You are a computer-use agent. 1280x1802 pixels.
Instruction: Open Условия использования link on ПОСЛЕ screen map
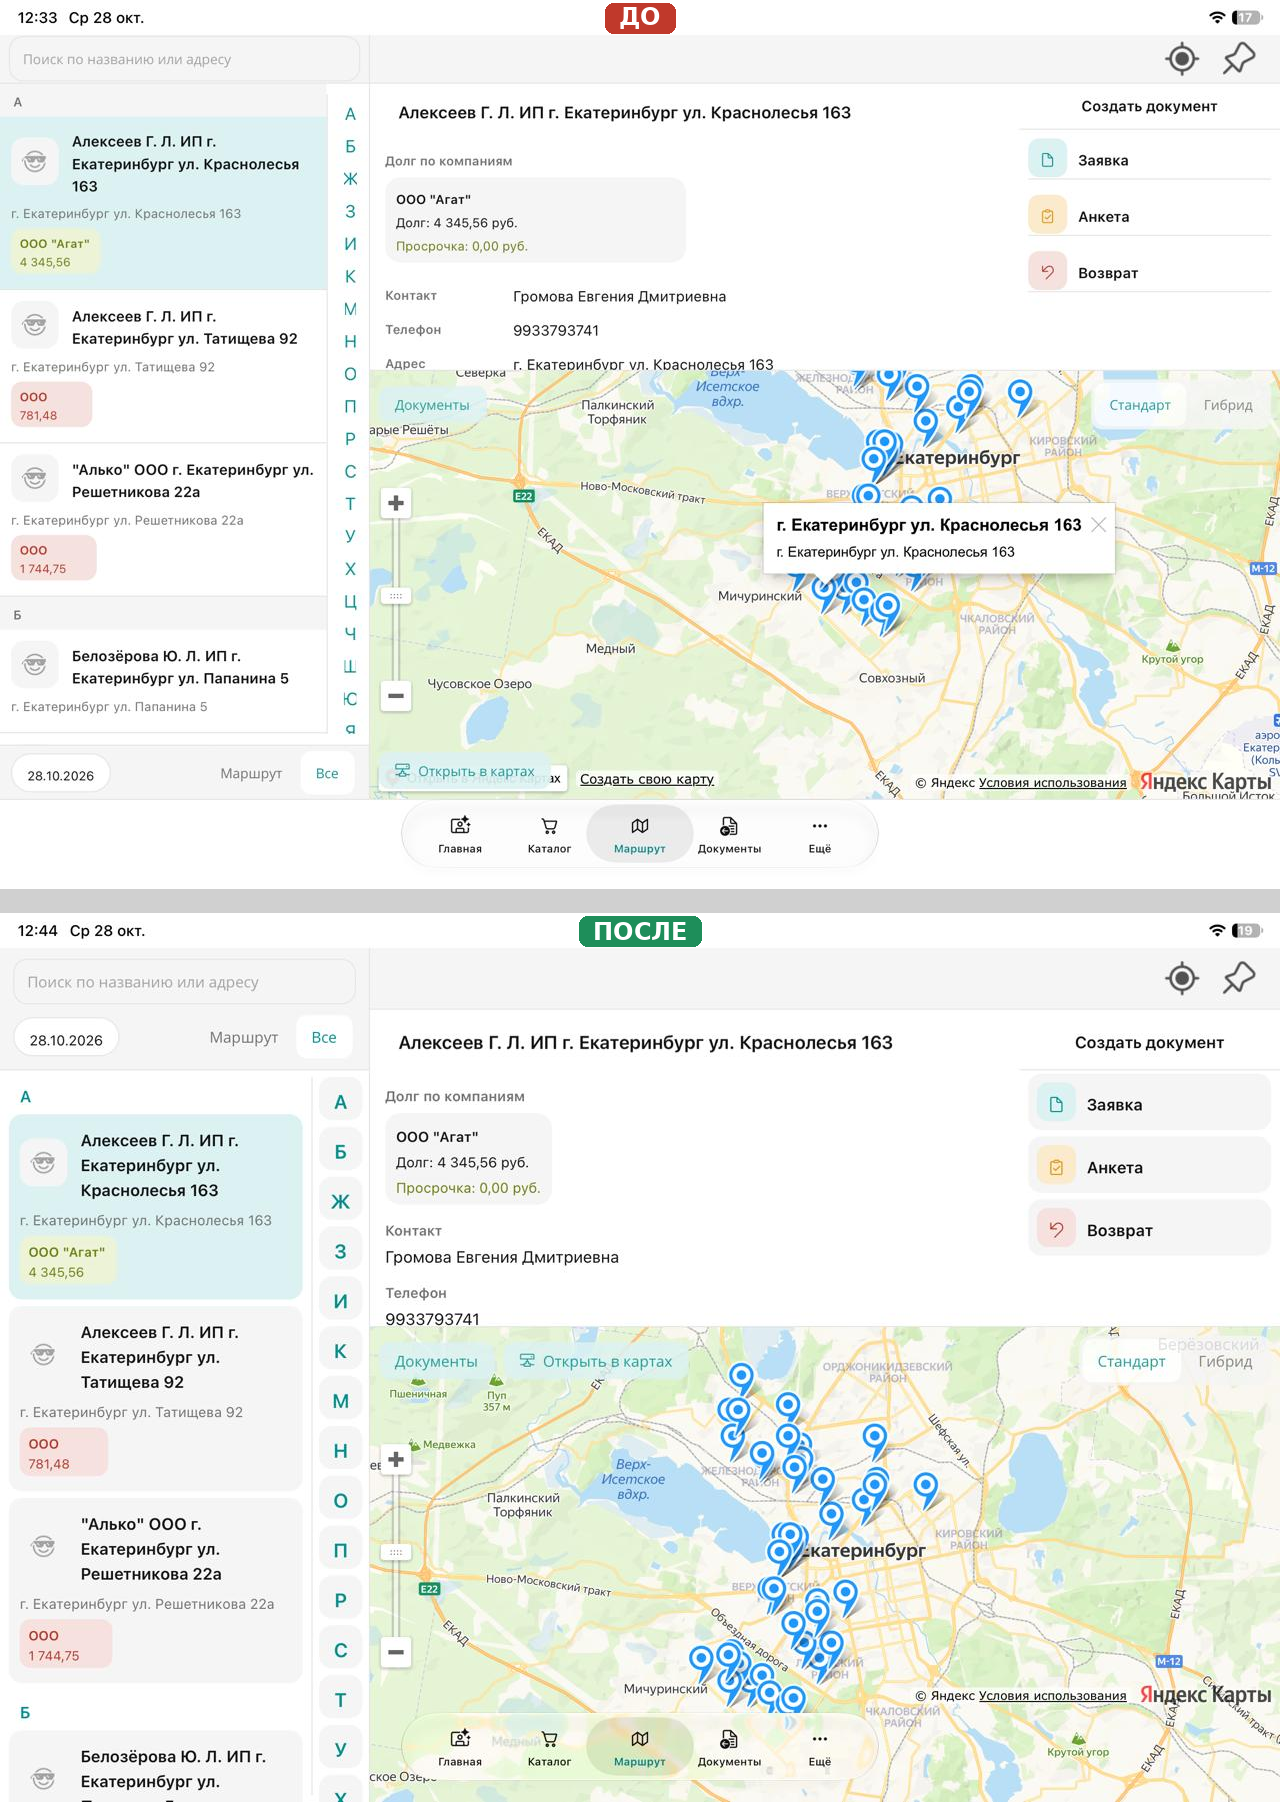[1052, 1695]
